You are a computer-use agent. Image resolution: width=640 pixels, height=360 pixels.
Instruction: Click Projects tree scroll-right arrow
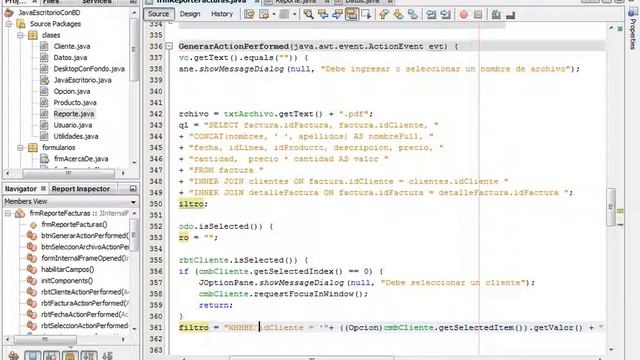(x=123, y=173)
